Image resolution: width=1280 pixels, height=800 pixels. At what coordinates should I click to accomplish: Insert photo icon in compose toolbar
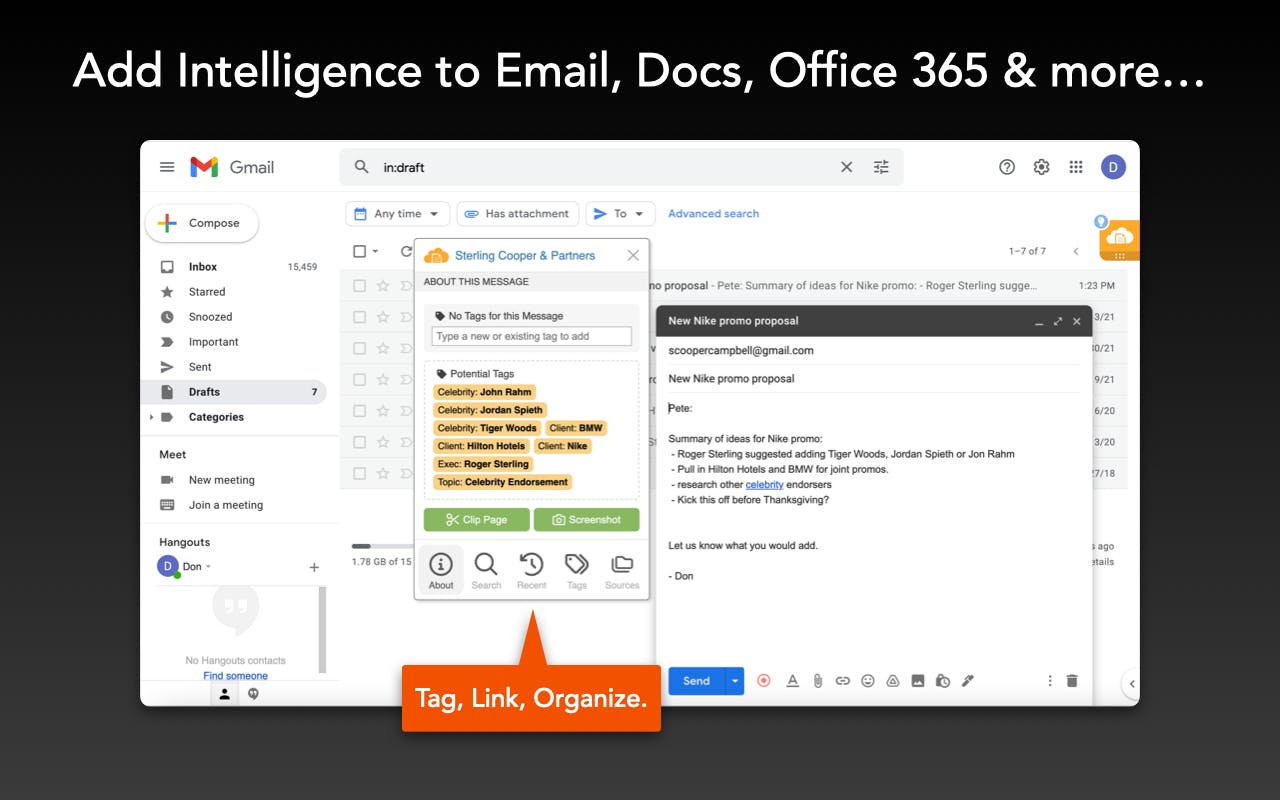pyautogui.click(x=918, y=681)
